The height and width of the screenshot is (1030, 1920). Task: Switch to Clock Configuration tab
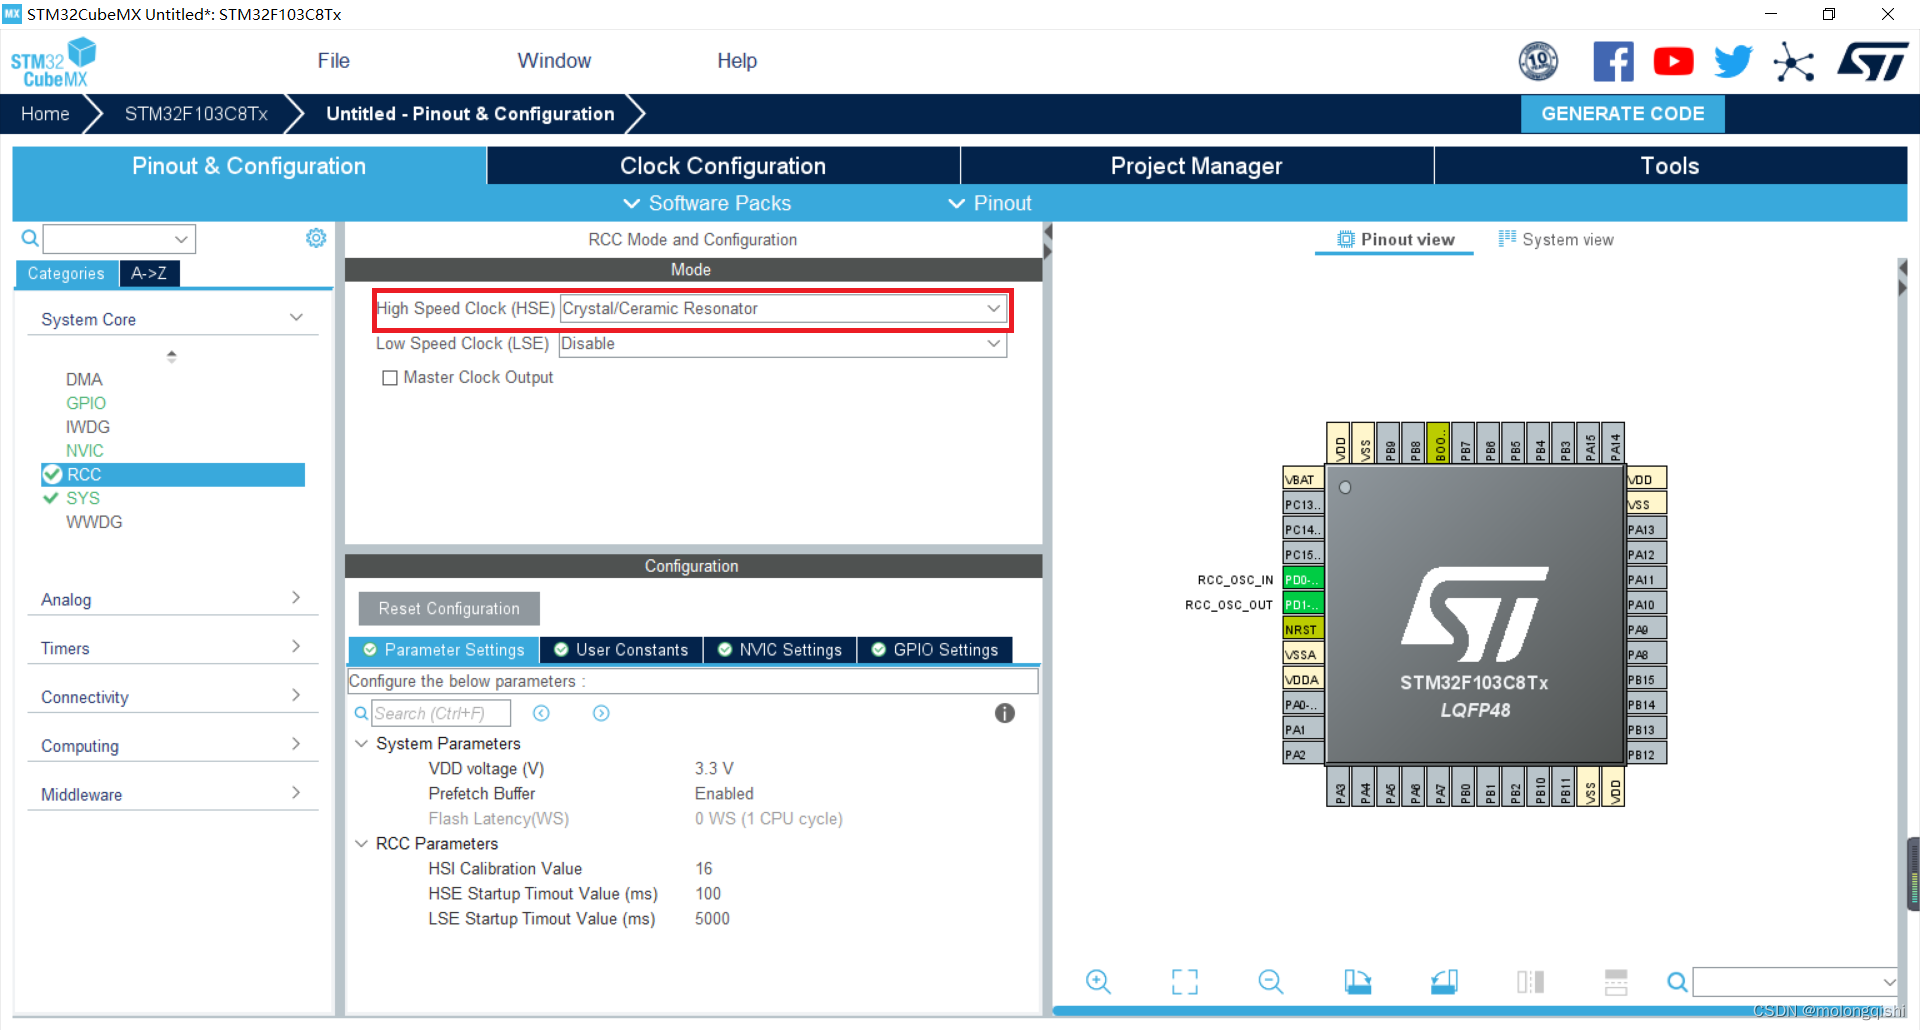pos(723,166)
